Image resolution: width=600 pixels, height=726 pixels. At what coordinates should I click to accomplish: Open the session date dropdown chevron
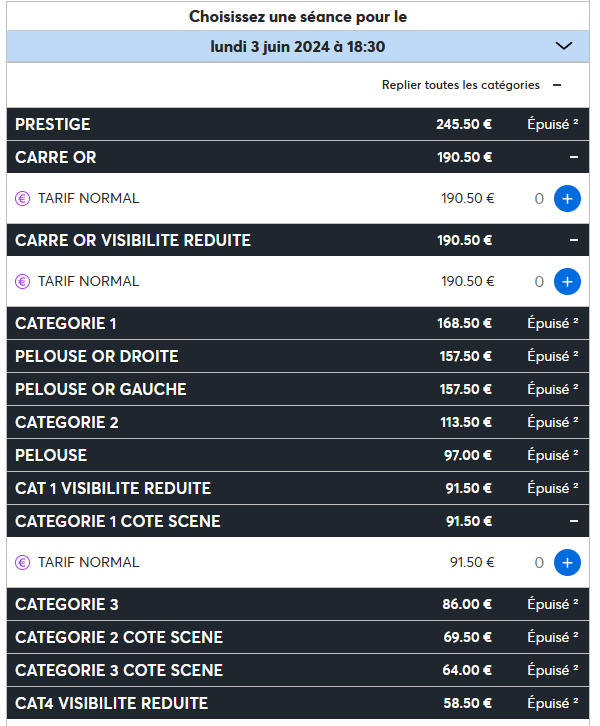pyautogui.click(x=563, y=46)
